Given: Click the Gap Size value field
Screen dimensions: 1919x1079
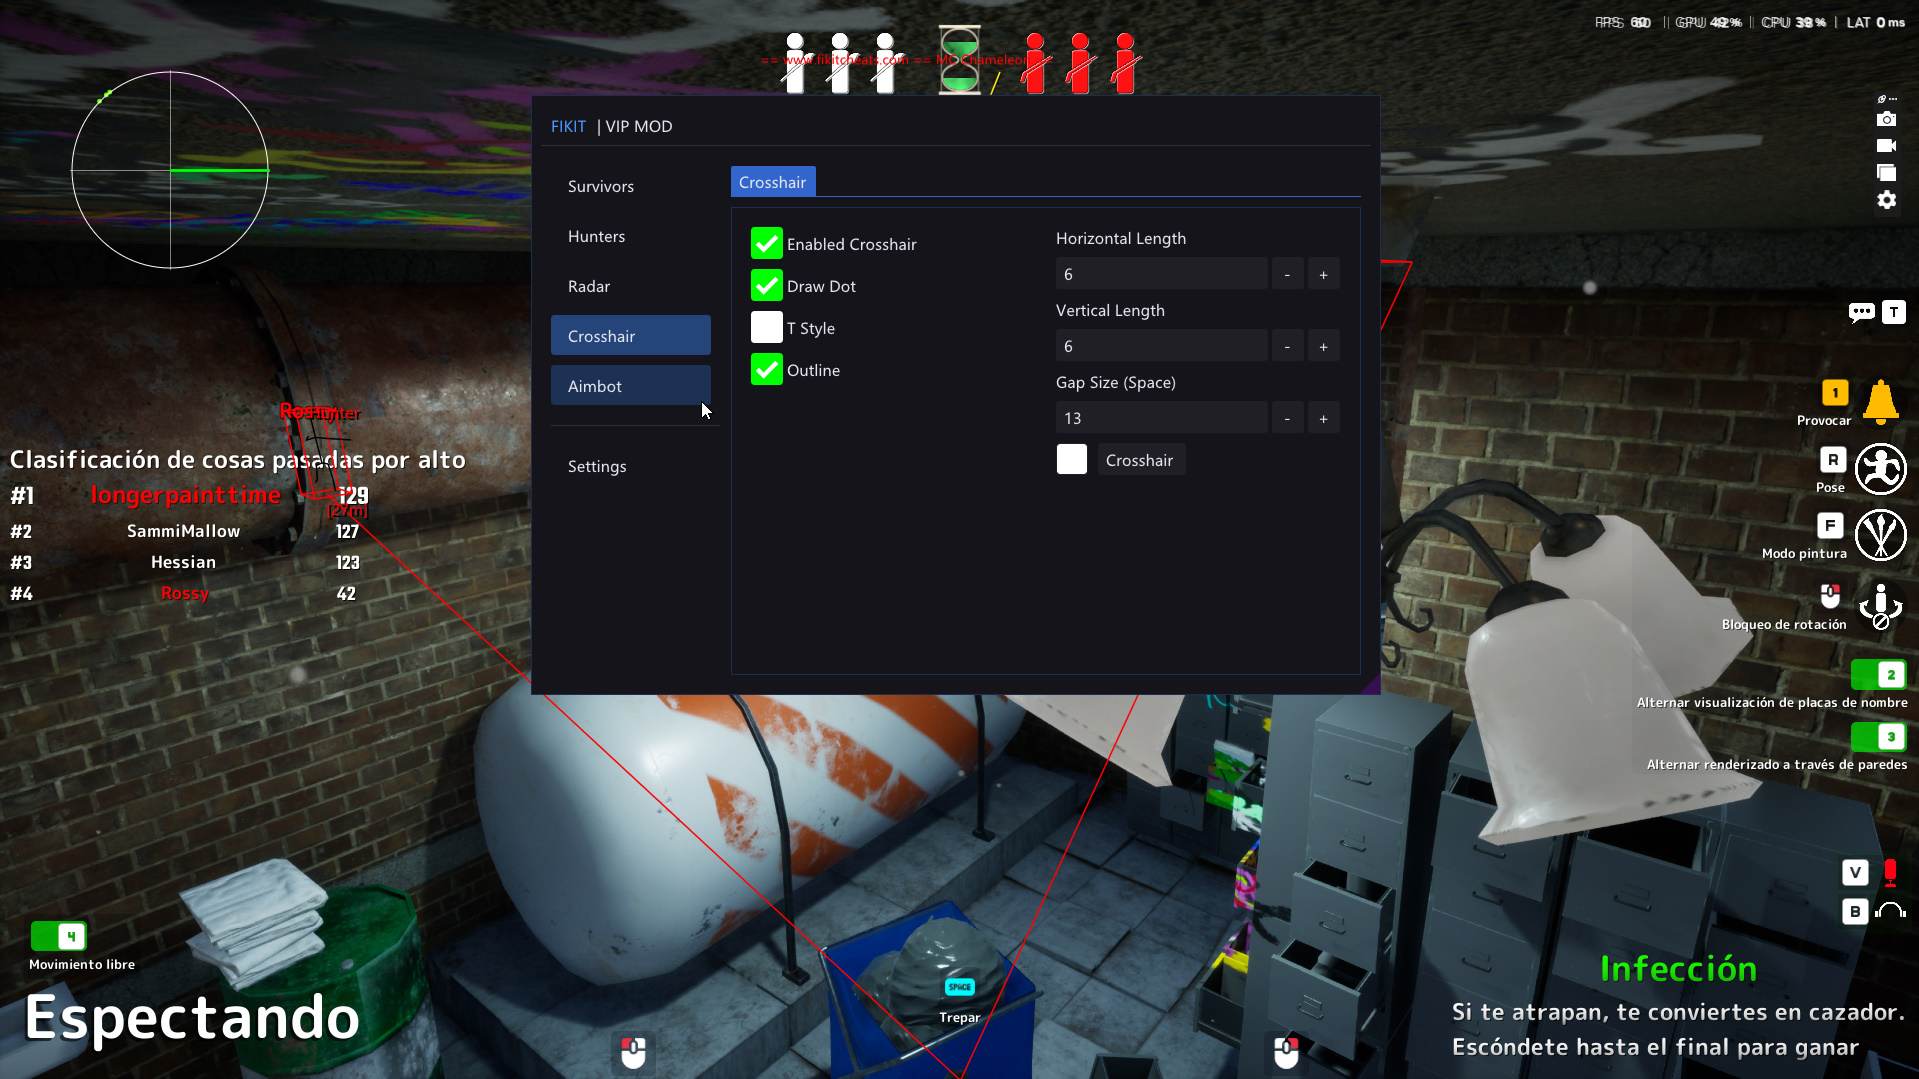Looking at the screenshot, I should 1162,418.
